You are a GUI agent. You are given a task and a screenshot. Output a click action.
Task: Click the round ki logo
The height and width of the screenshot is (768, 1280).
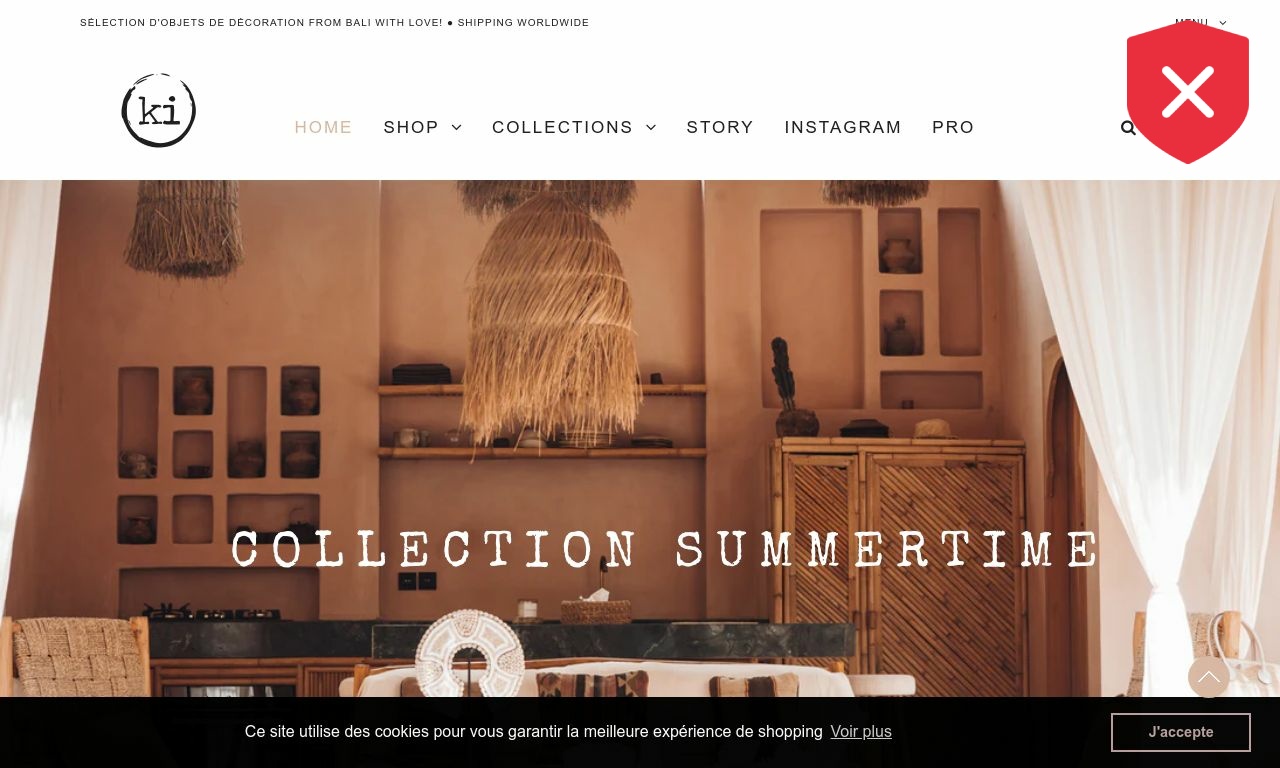(158, 110)
